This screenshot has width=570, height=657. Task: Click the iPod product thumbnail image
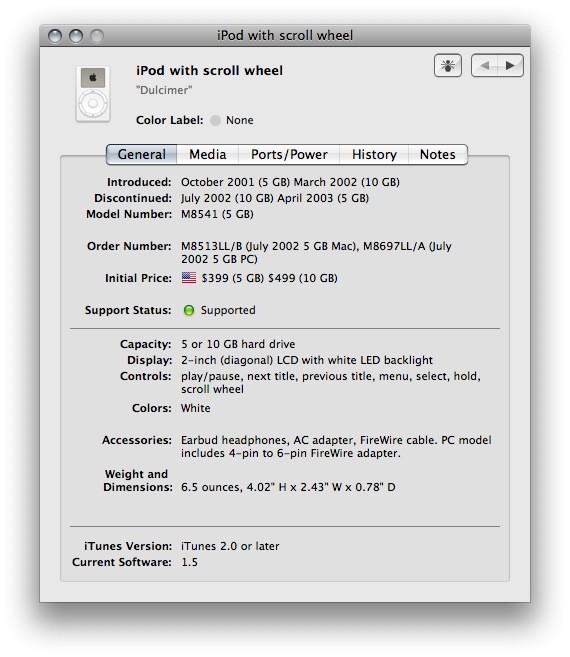tap(93, 94)
